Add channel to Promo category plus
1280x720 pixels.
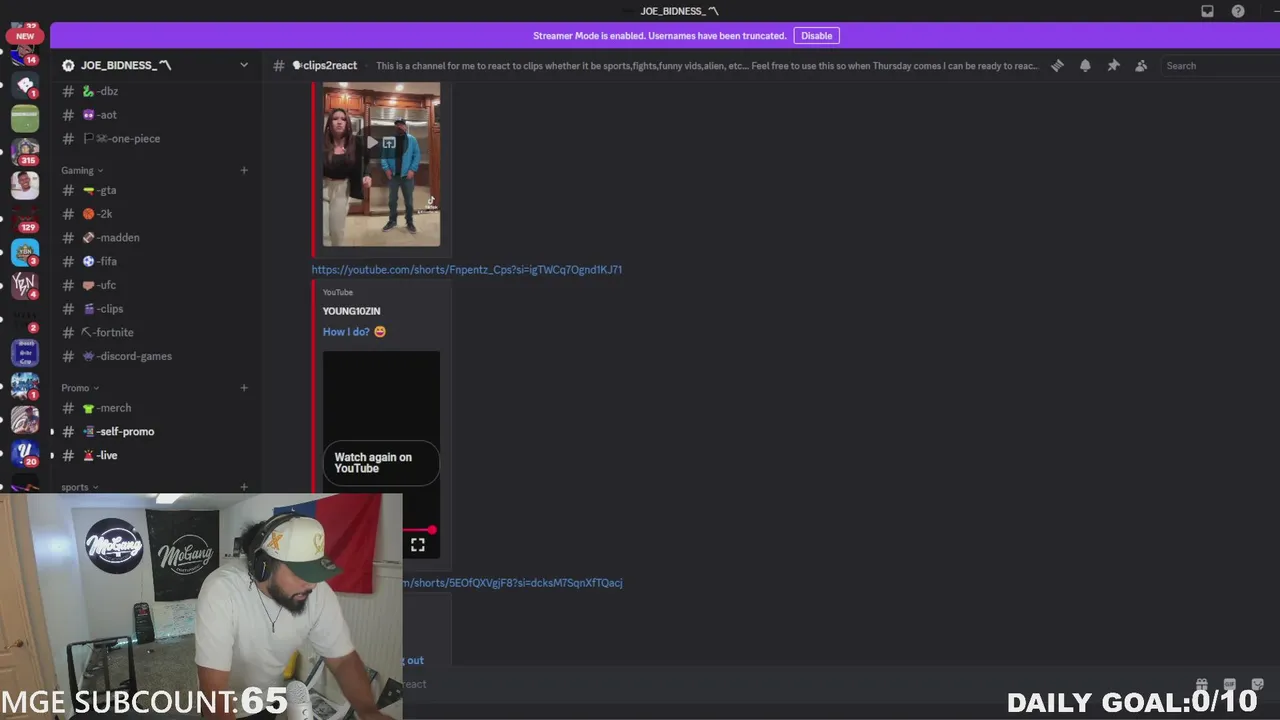tap(244, 388)
